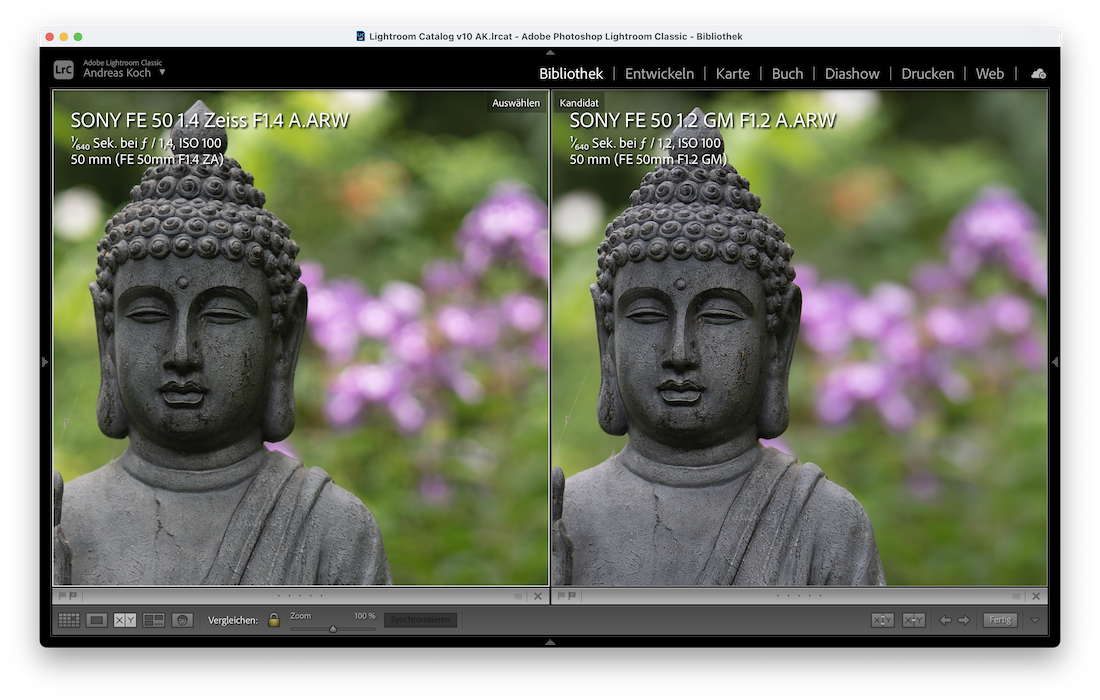Flag the right candidate photo as picked

(x=560, y=596)
